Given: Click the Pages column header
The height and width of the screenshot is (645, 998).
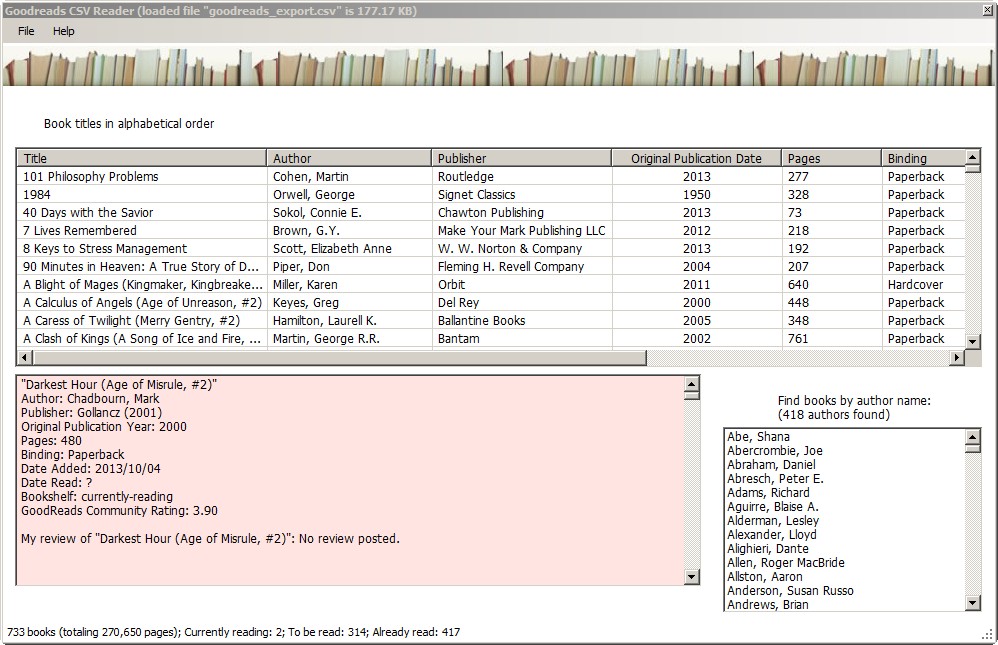Looking at the screenshot, I should [830, 157].
